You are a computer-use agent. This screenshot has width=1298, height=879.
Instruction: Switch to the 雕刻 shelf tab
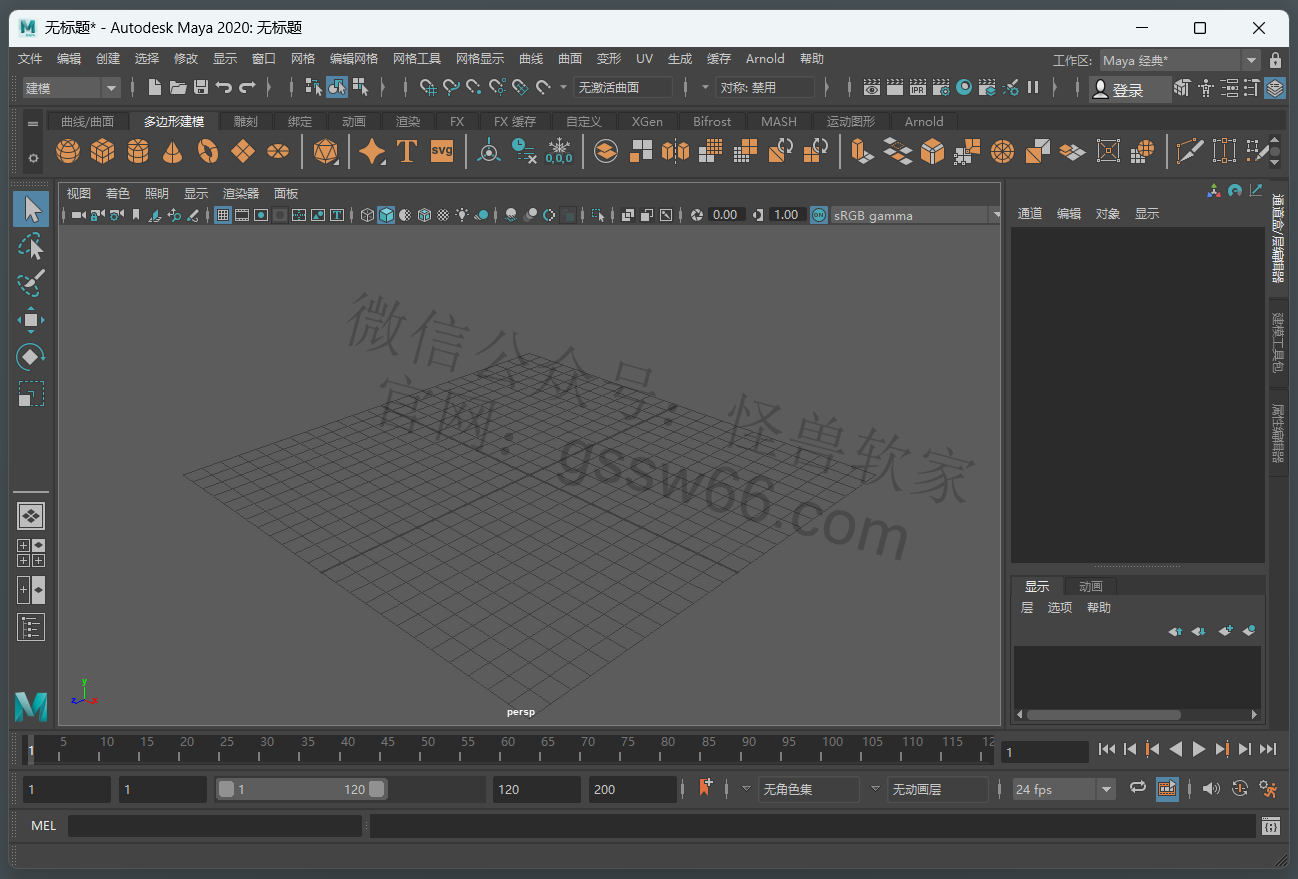click(245, 122)
